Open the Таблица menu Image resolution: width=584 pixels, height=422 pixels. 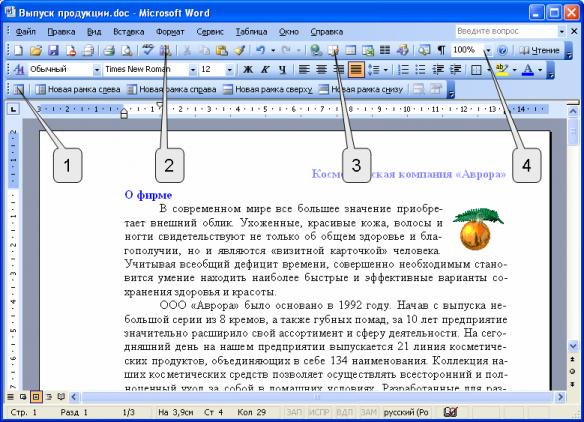(x=251, y=32)
